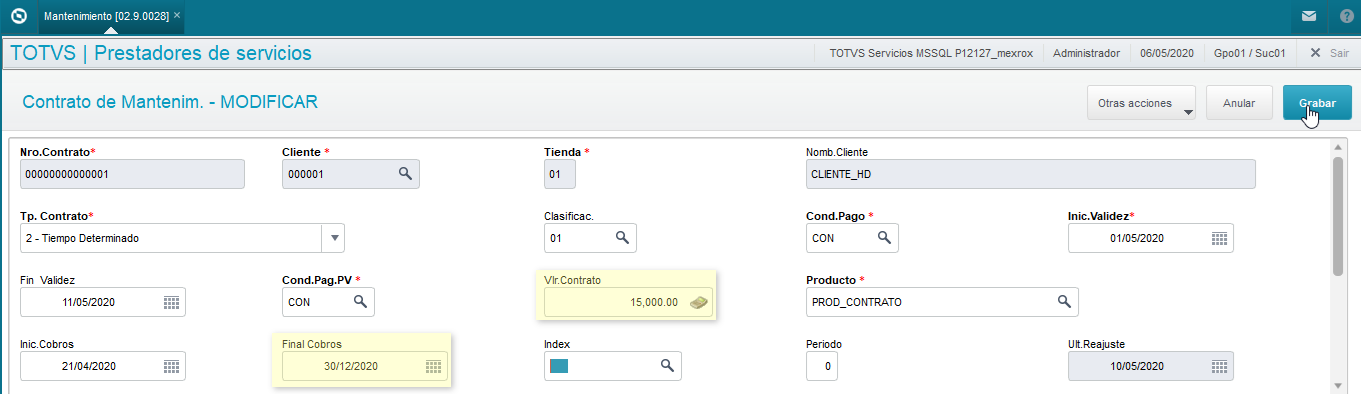This screenshot has width=1361, height=394.
Task: Click the Tienda field
Action: (560, 174)
